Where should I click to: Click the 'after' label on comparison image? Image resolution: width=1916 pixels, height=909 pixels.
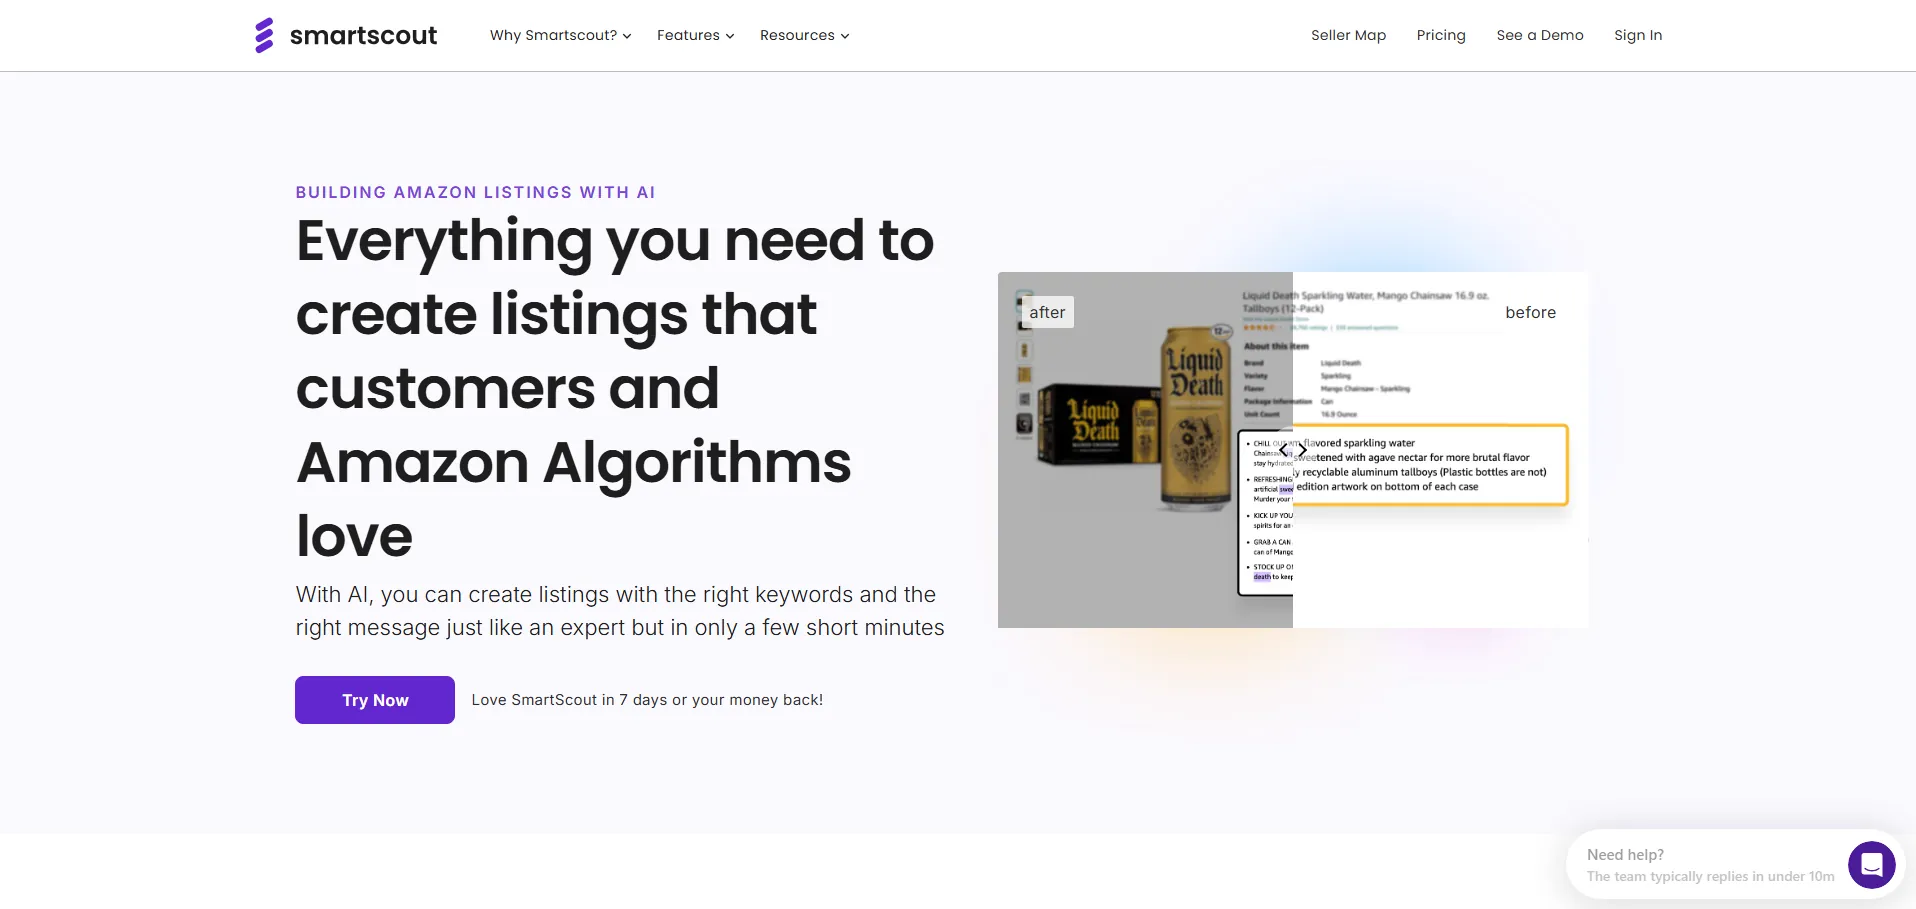click(1047, 312)
